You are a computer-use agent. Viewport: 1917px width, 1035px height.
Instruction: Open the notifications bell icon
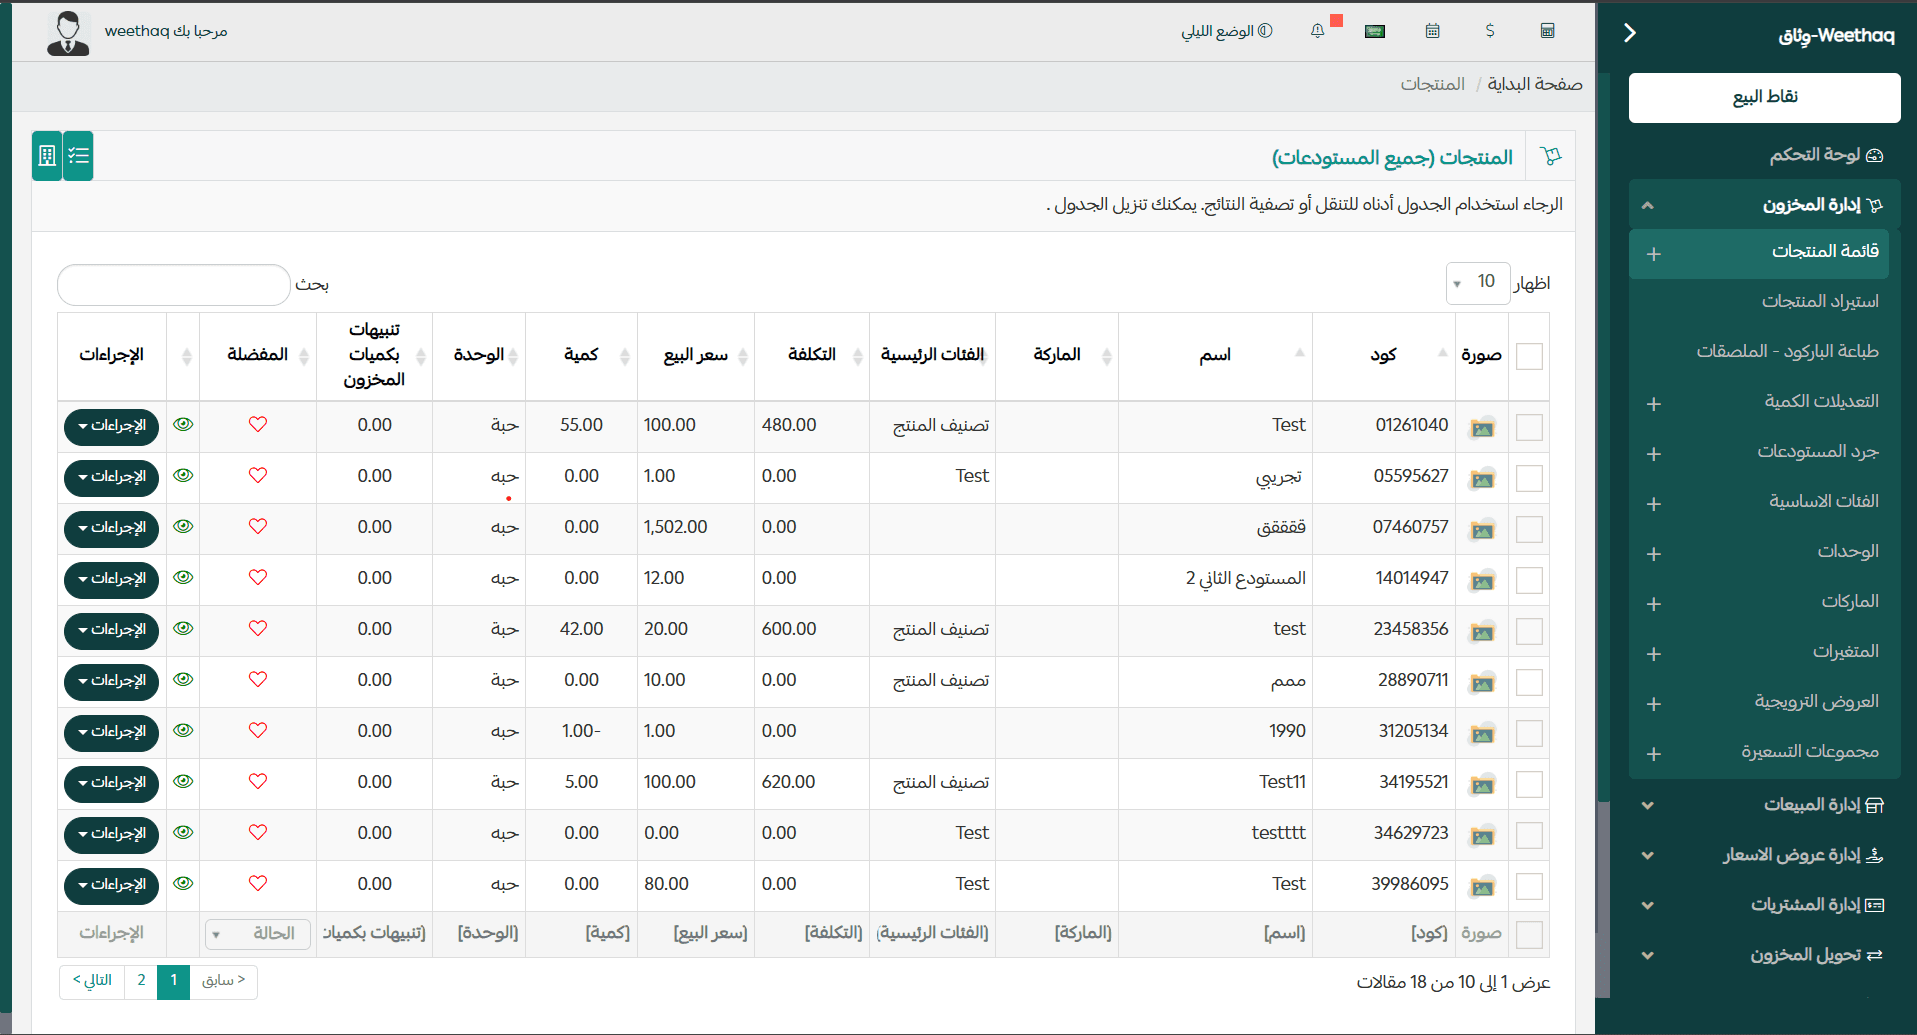pyautogui.click(x=1317, y=31)
